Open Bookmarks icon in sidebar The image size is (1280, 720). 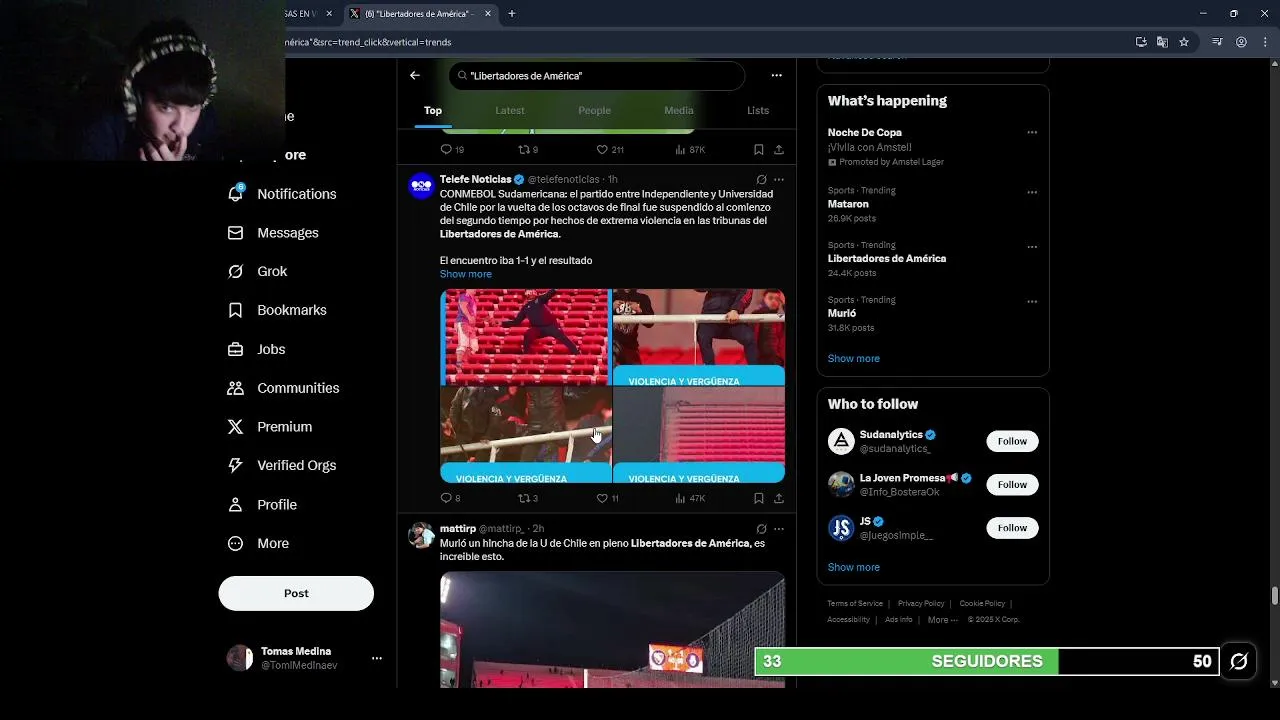pyautogui.click(x=236, y=310)
